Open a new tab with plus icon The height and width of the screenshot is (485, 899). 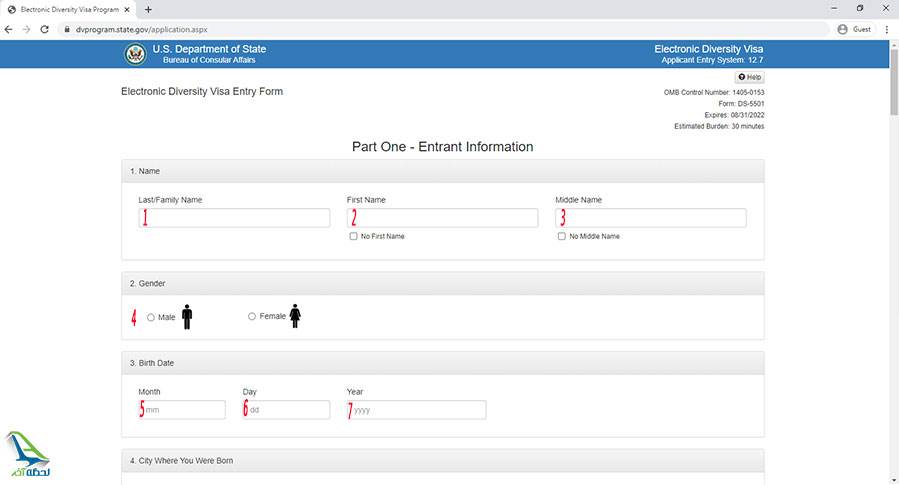point(148,9)
